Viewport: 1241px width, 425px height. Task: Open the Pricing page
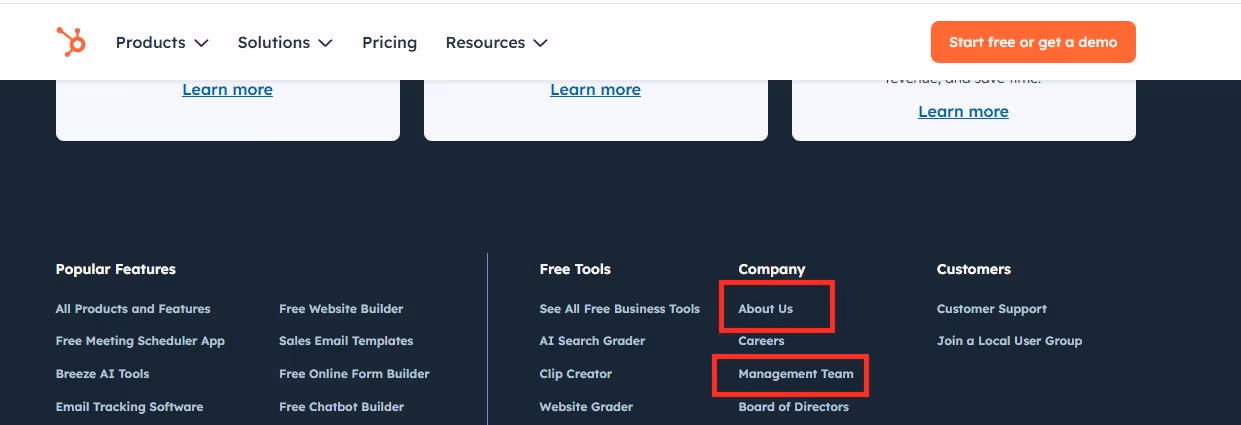[x=389, y=42]
